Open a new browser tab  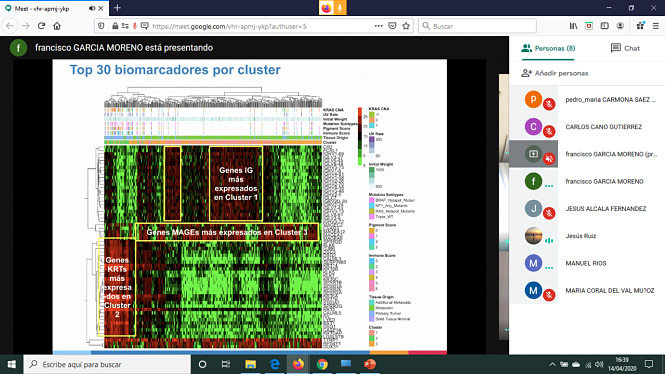click(x=117, y=8)
